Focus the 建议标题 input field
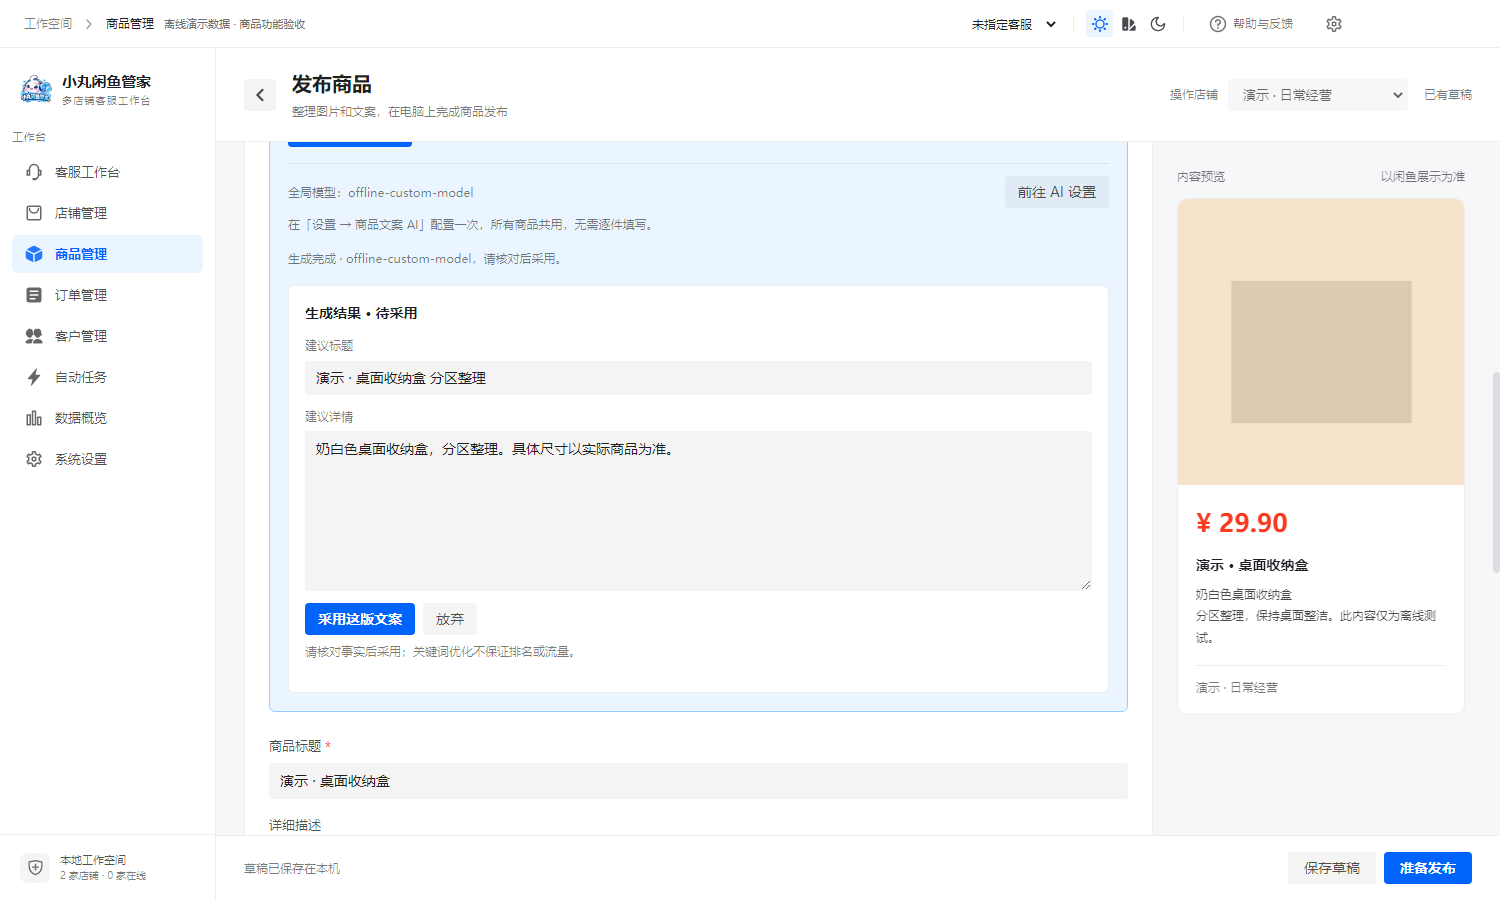The height and width of the screenshot is (900, 1500). pyautogui.click(x=698, y=378)
